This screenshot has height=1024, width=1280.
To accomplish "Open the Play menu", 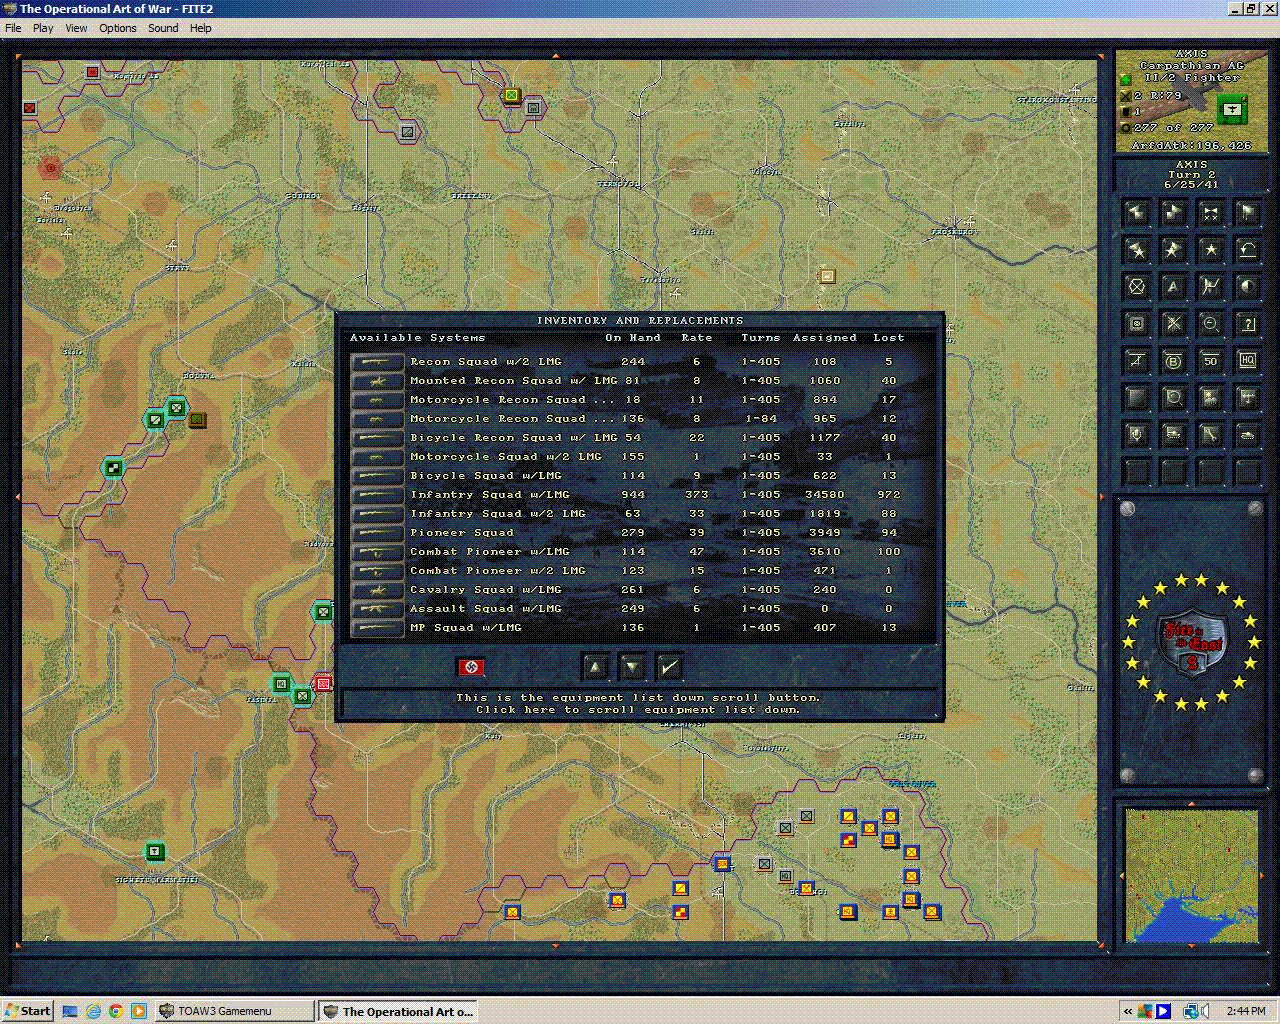I will tap(42, 28).
